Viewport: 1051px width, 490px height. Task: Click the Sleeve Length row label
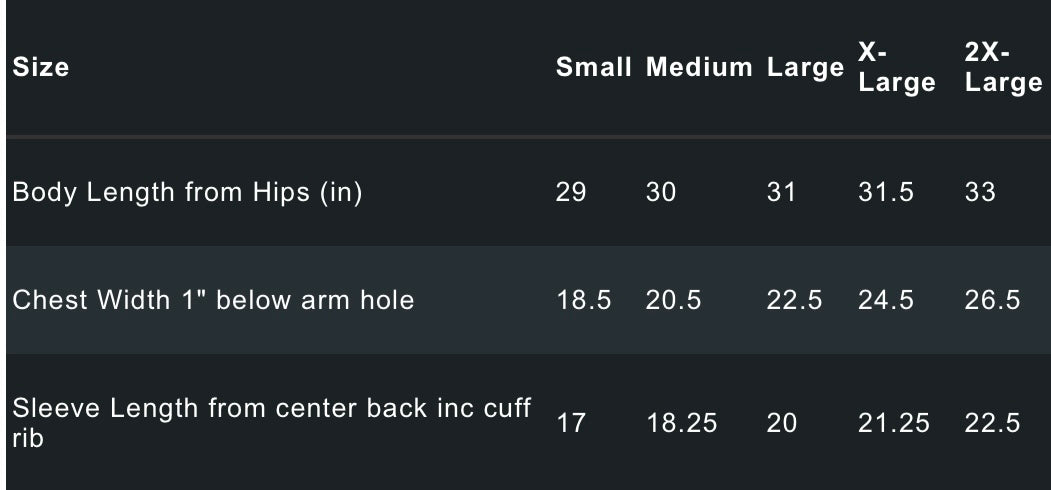(271, 422)
